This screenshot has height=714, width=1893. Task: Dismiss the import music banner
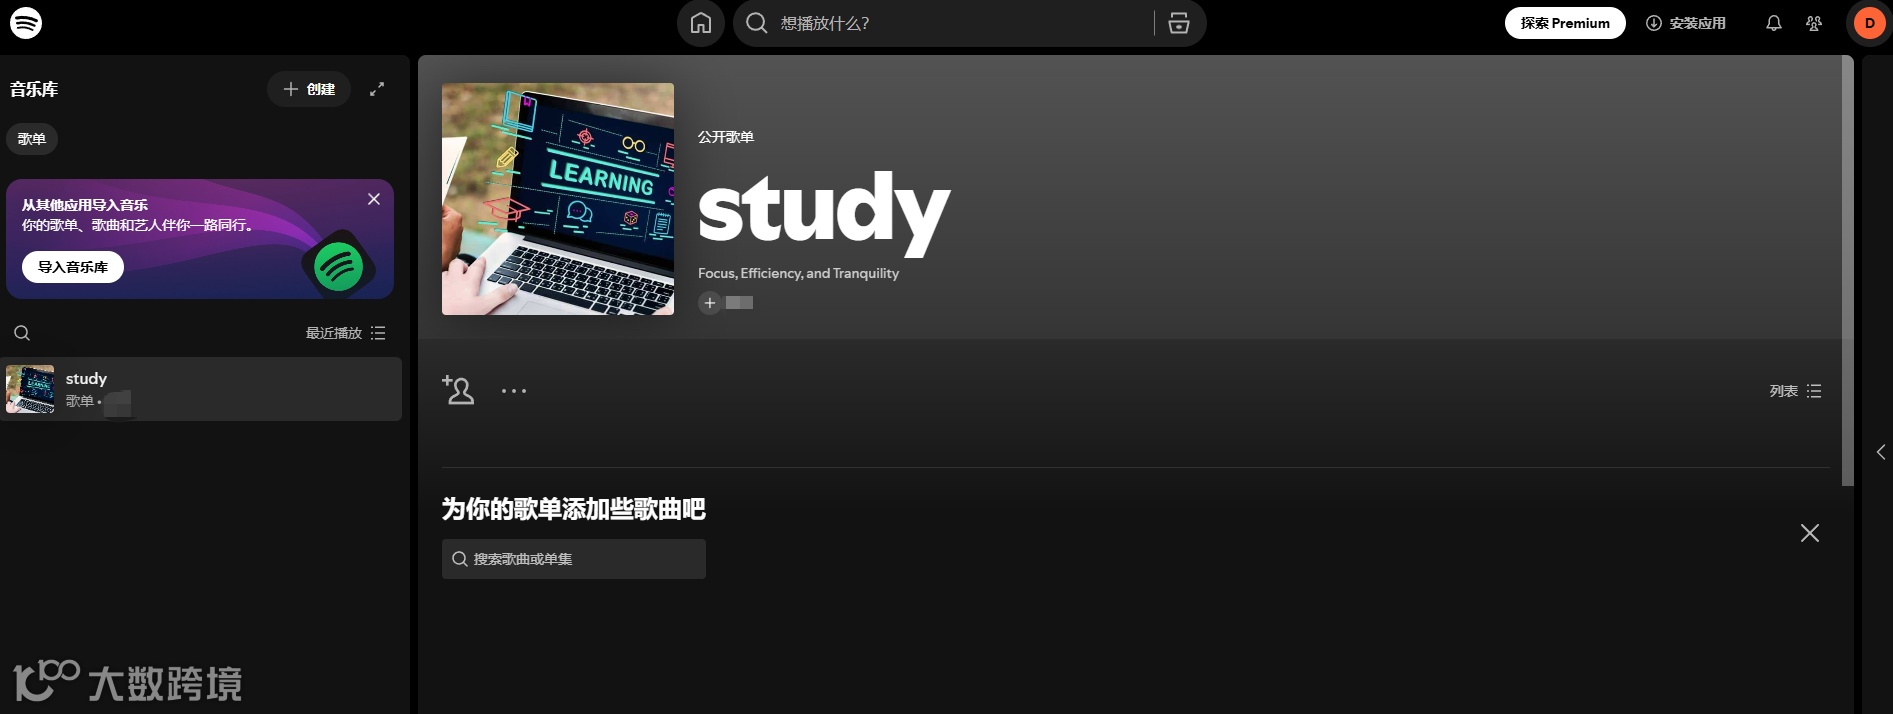[x=374, y=199]
